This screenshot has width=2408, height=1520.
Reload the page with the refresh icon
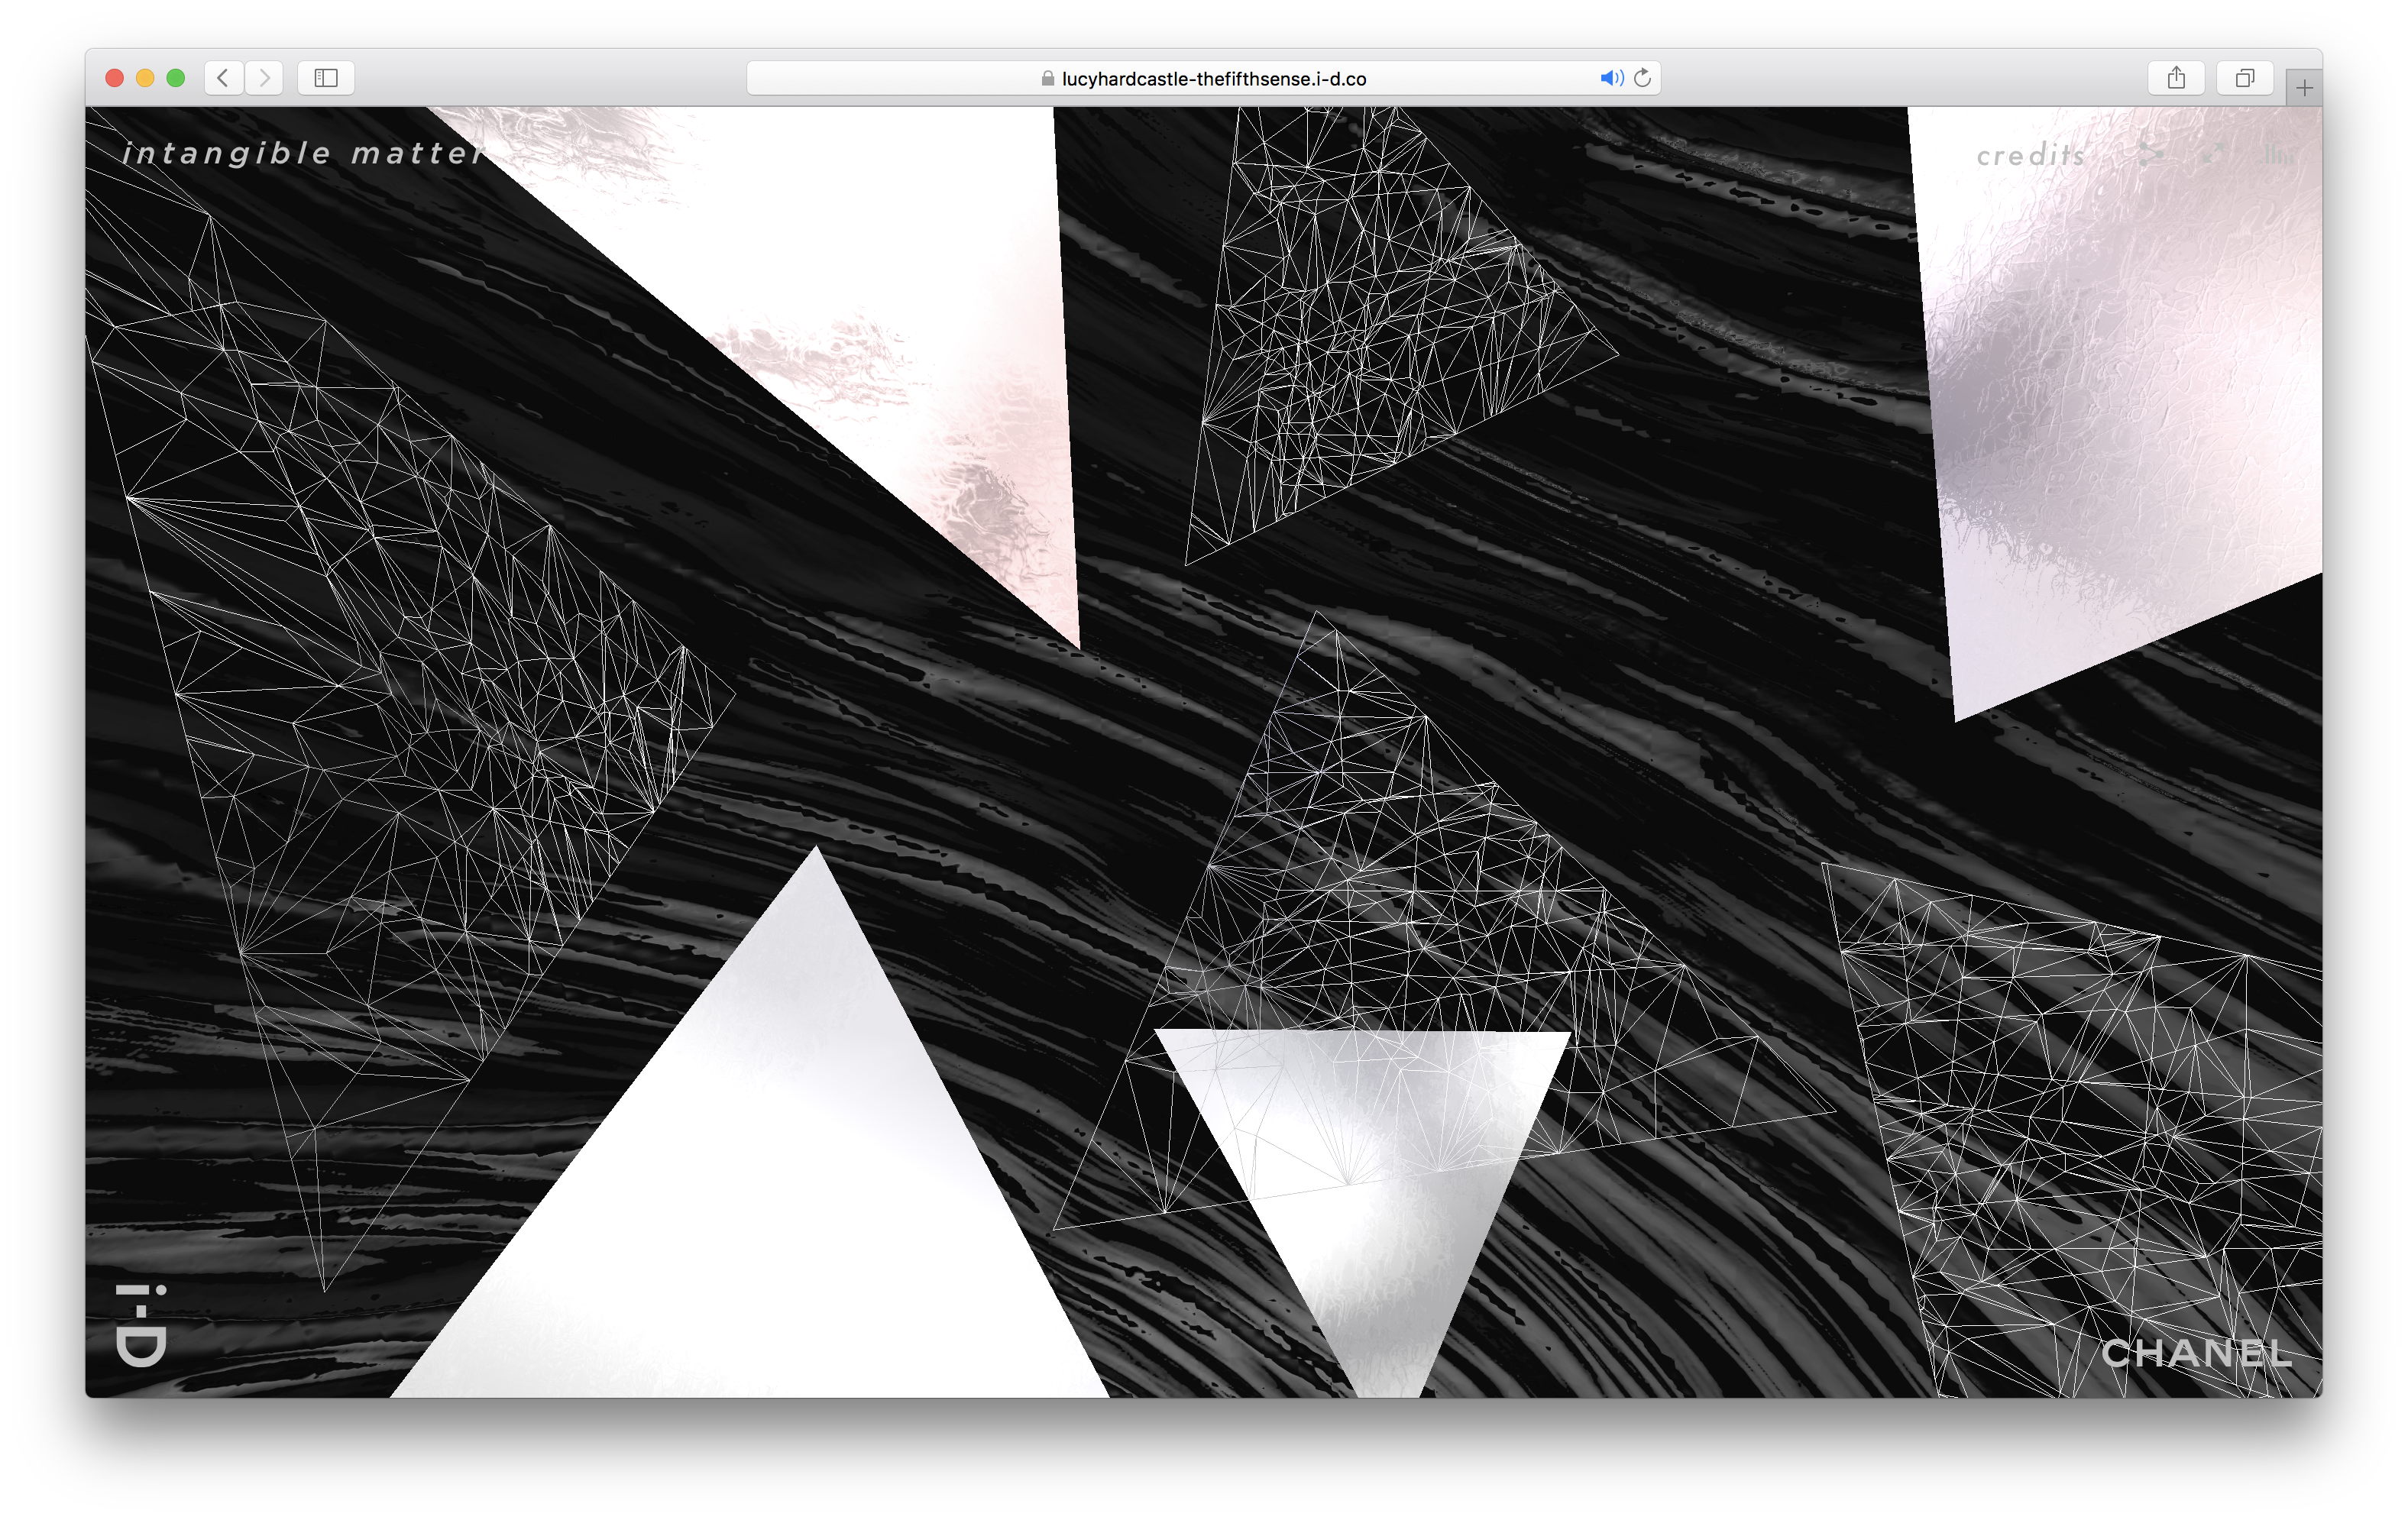1642,78
